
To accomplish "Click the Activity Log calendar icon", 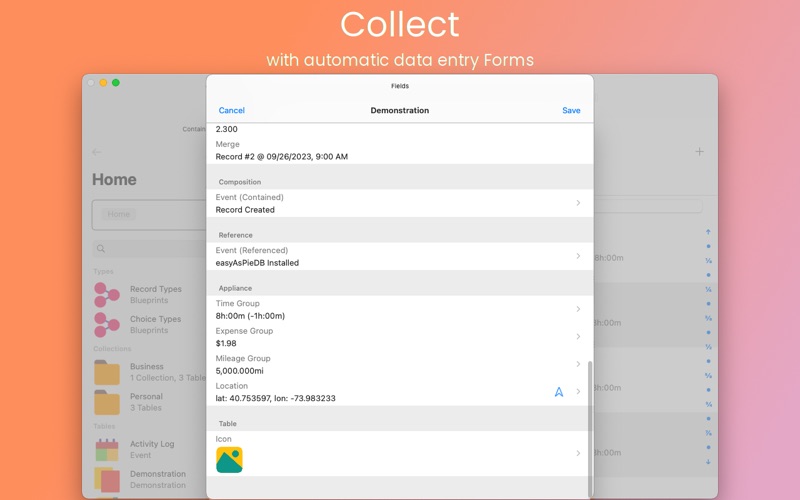I will 107,449.
